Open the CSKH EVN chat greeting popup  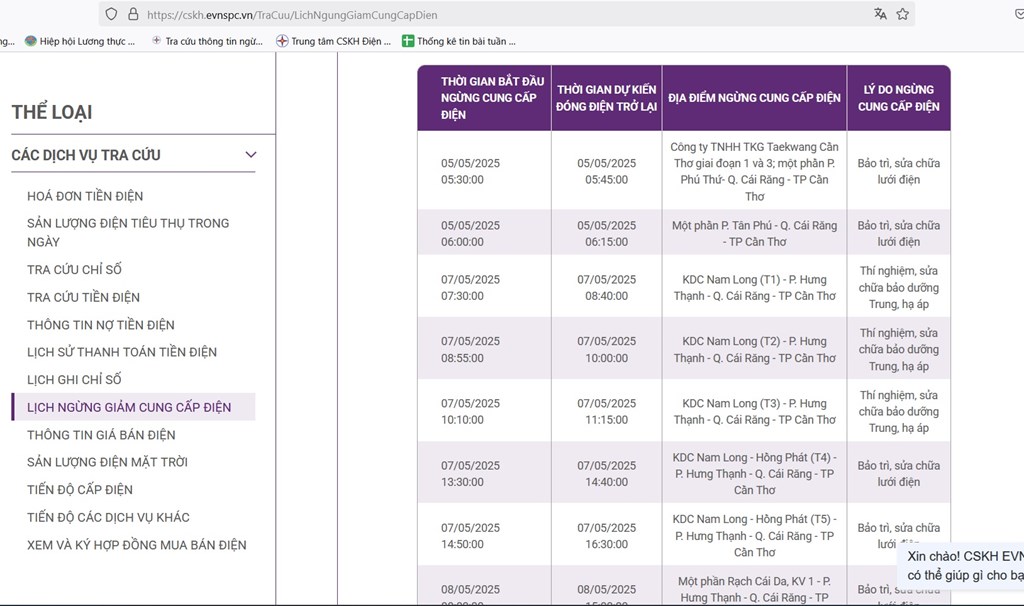point(964,566)
